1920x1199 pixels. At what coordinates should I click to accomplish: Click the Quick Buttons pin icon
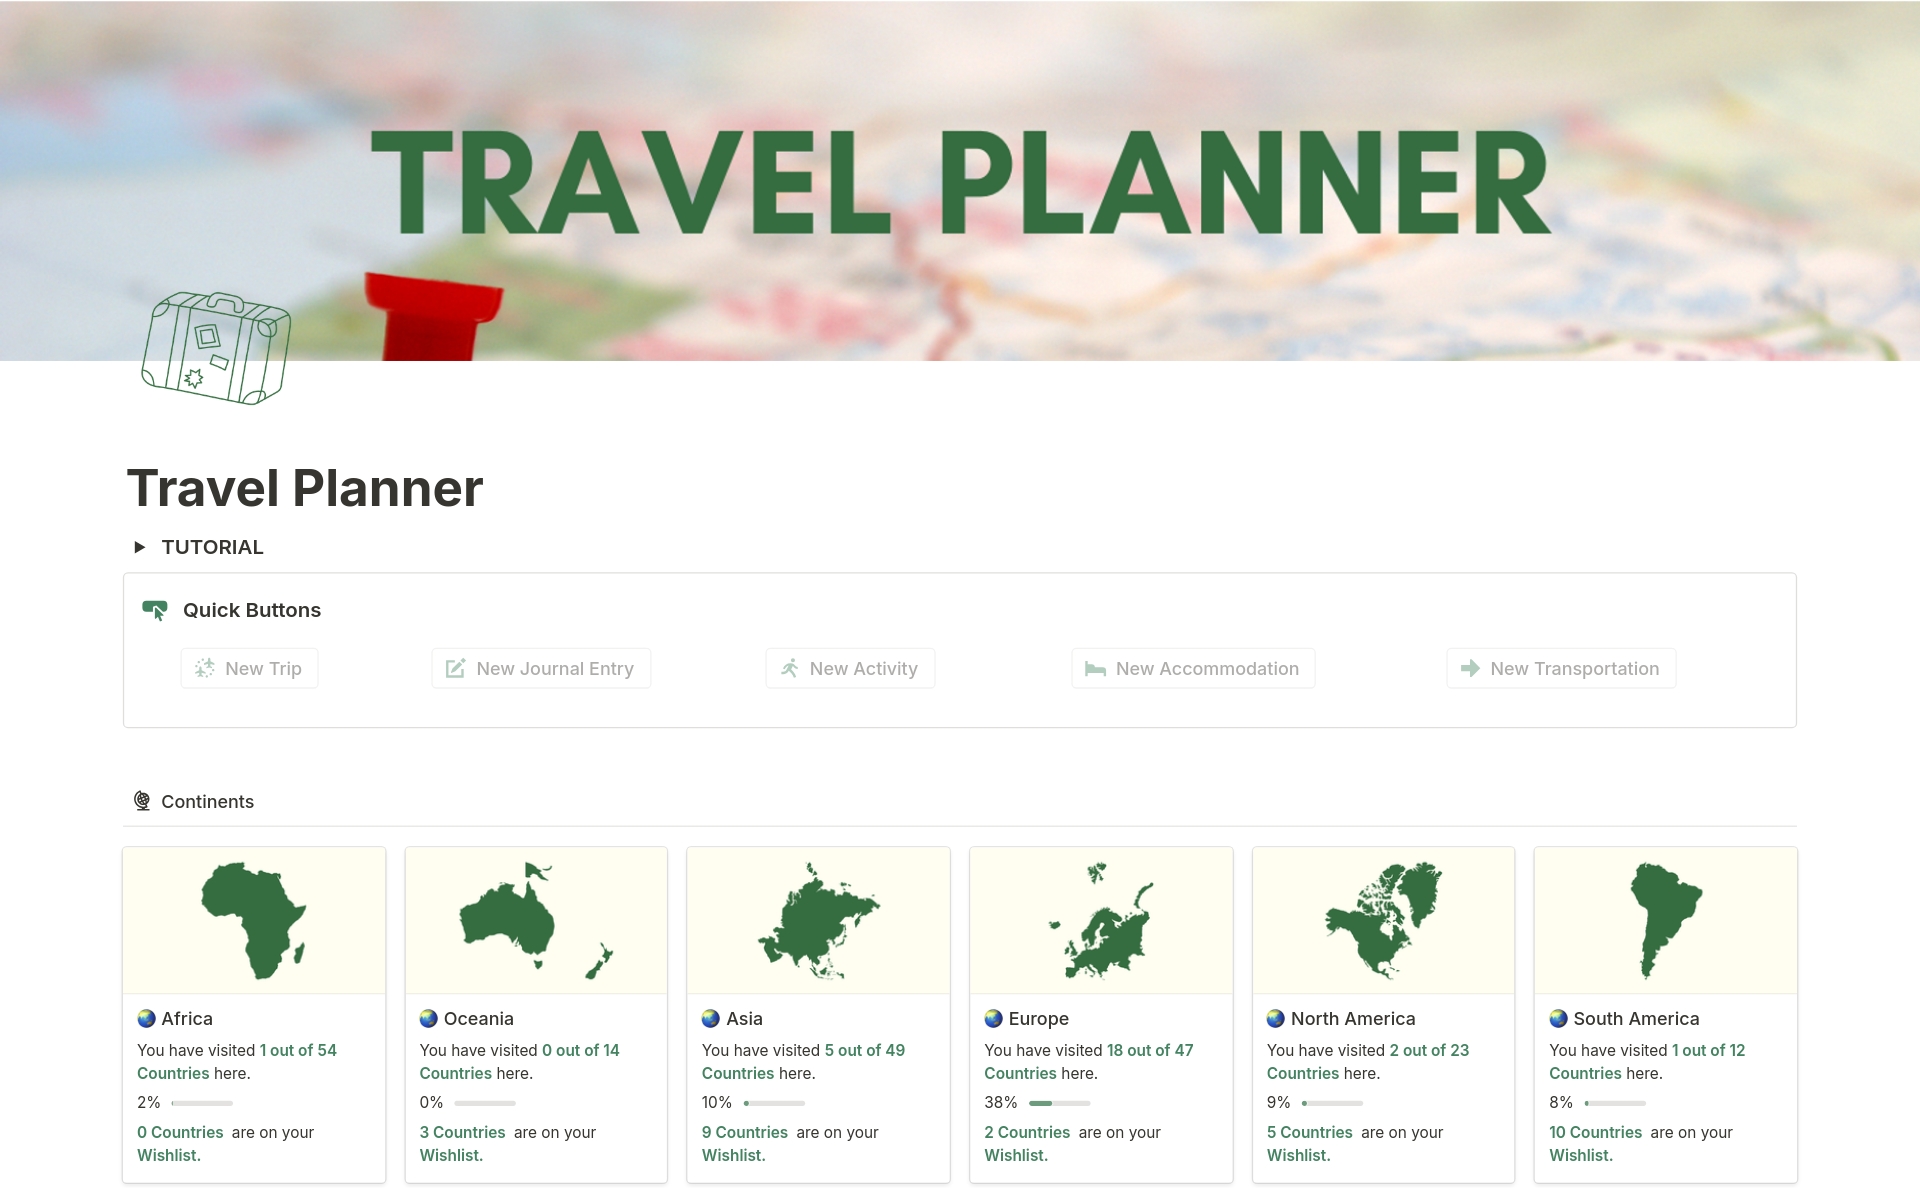[x=156, y=611]
